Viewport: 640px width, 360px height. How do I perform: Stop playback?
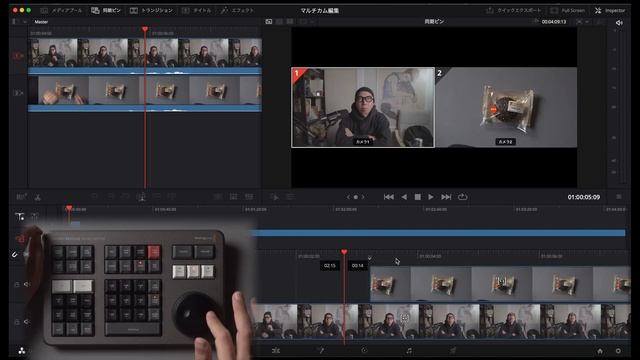coord(418,197)
